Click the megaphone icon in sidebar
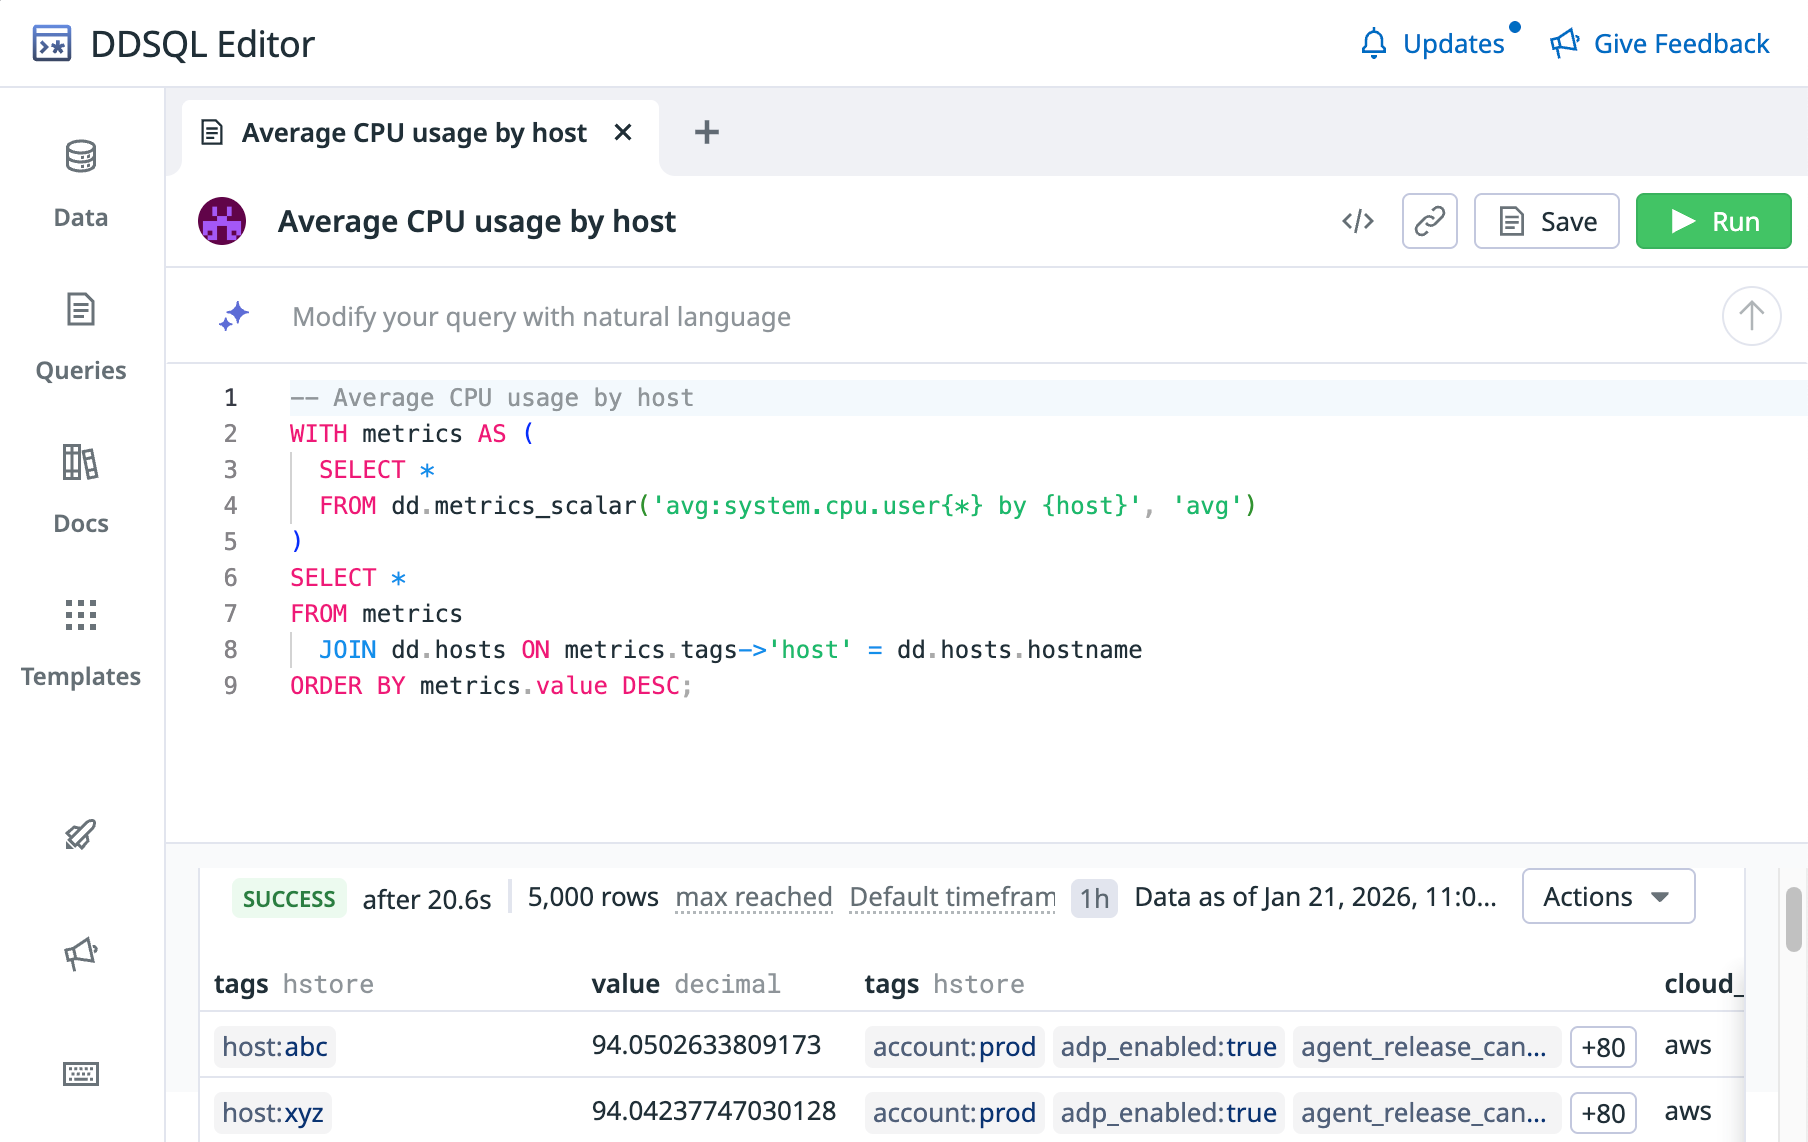The height and width of the screenshot is (1142, 1808). 80,954
